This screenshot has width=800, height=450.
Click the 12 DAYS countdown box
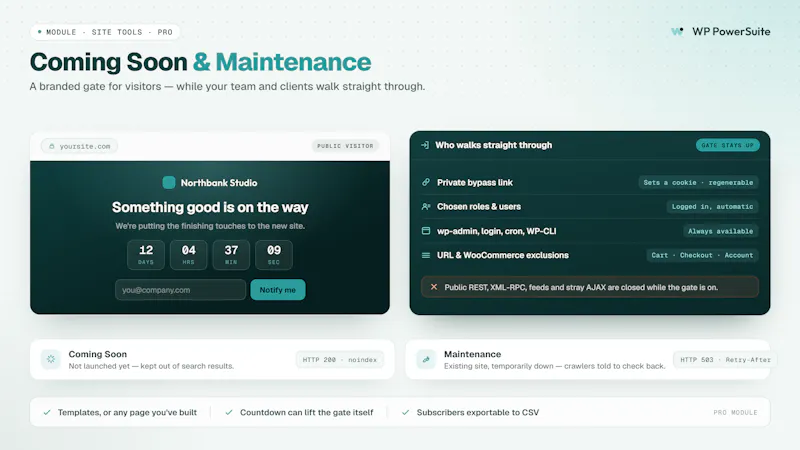coord(146,255)
